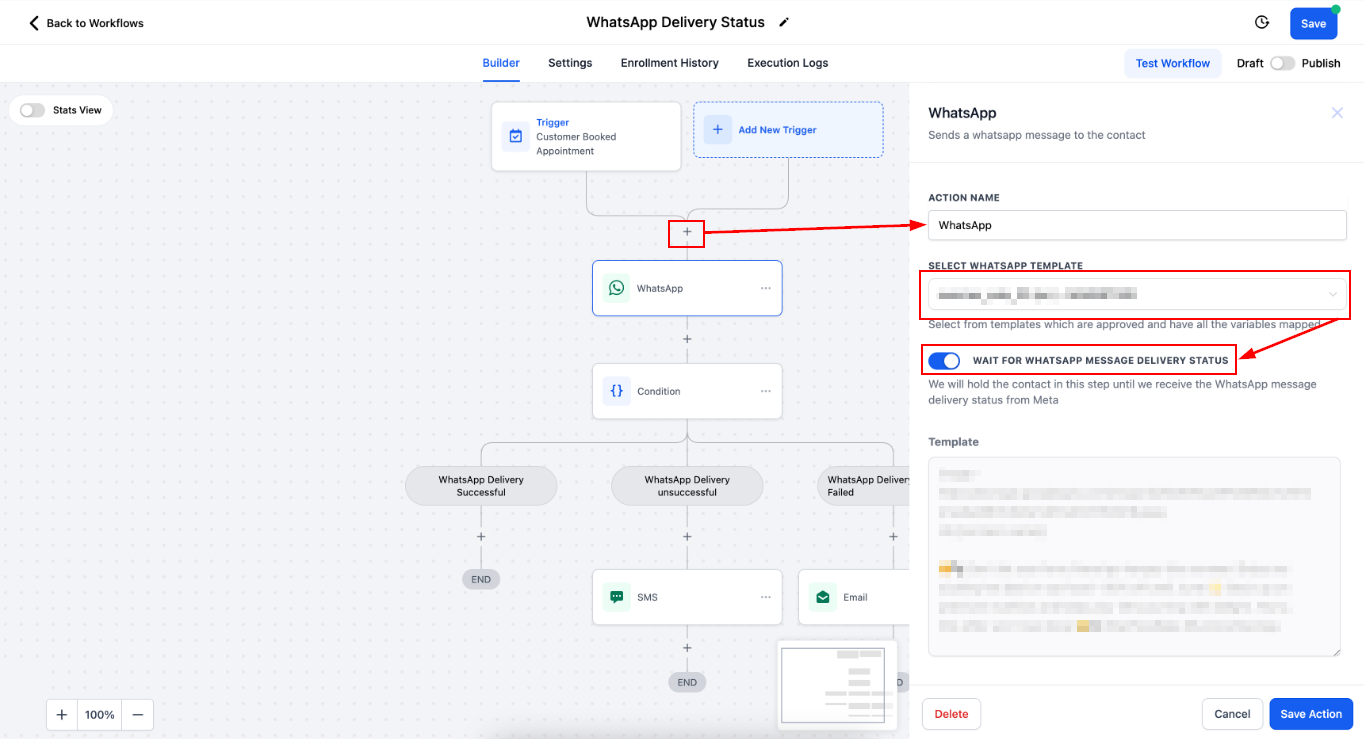Open three-dot menu on SMS node
1364x739 pixels.
(x=766, y=597)
